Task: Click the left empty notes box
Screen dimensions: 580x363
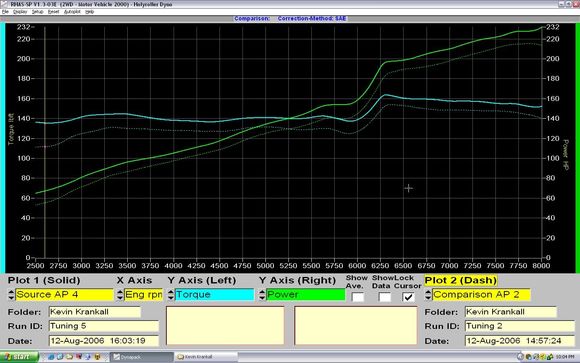Action: pos(225,326)
